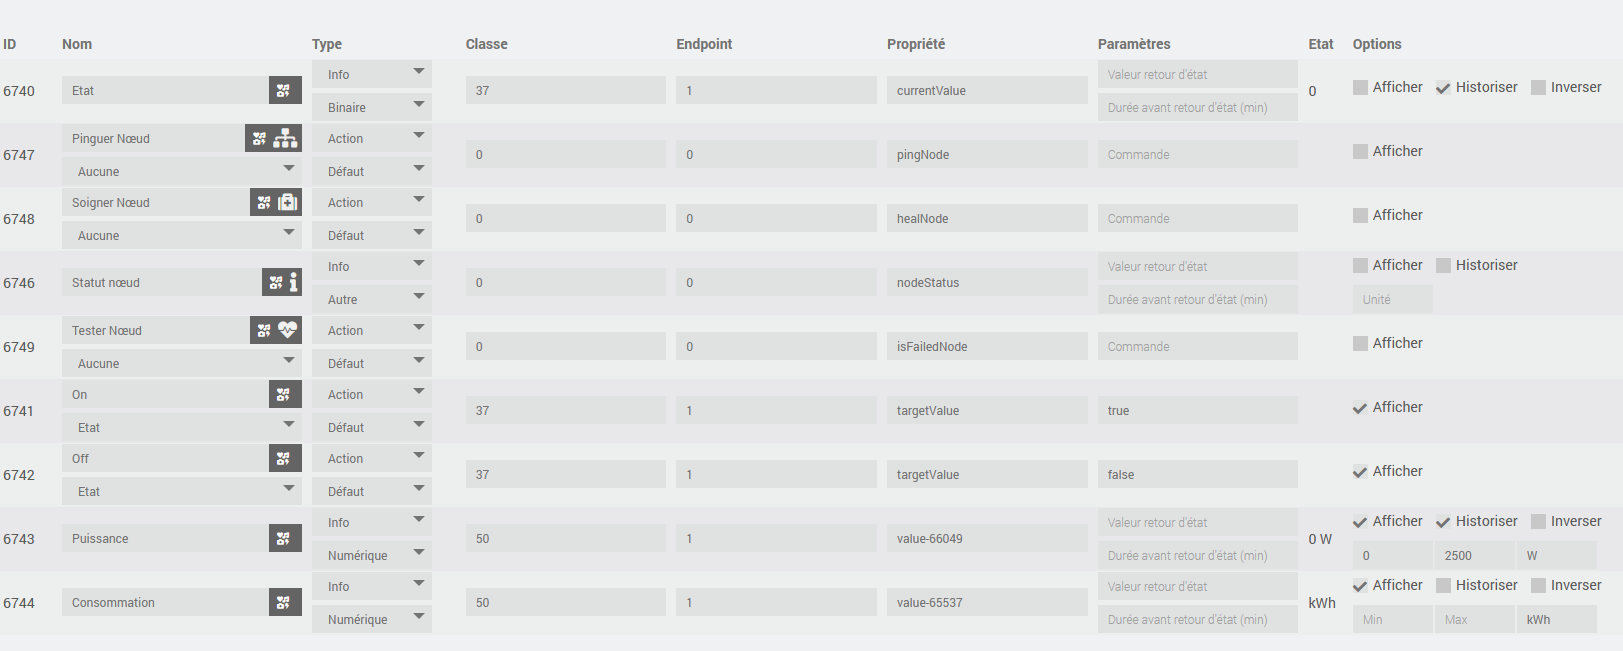
Task: Click the Max value field showing 2500
Action: point(1473,556)
